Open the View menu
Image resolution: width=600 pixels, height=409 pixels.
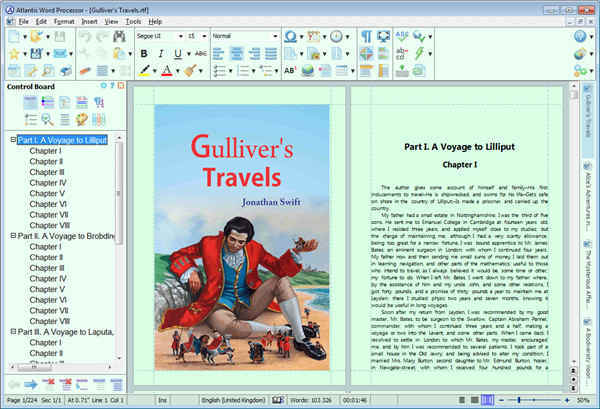[111, 21]
